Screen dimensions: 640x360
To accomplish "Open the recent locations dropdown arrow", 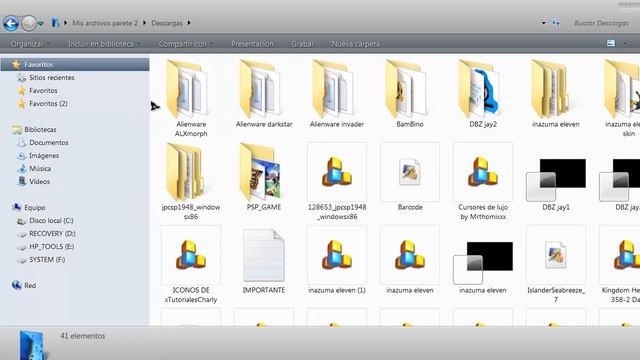I will pos(41,24).
